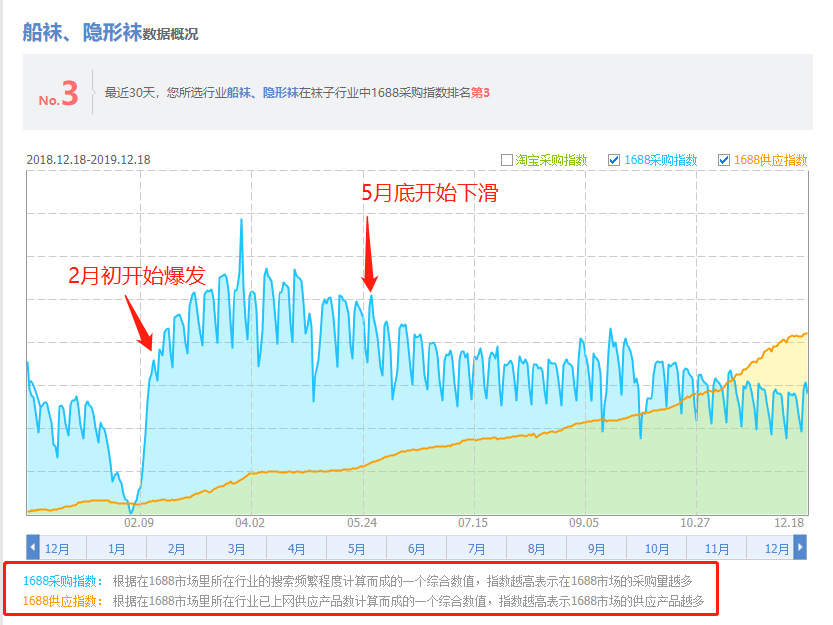This screenshot has height=625, width=833.
Task: Jump to 3月 in the timeline bar
Action: pyautogui.click(x=237, y=549)
